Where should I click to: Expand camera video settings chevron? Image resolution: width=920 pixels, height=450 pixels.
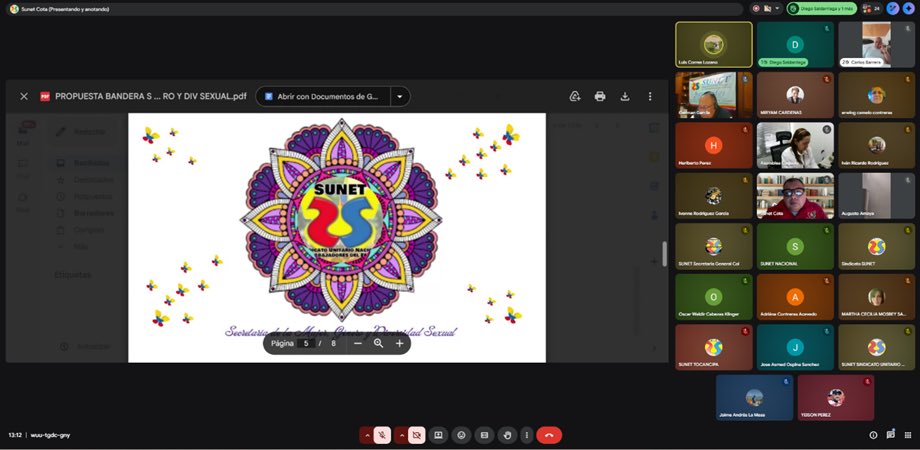pyautogui.click(x=401, y=435)
